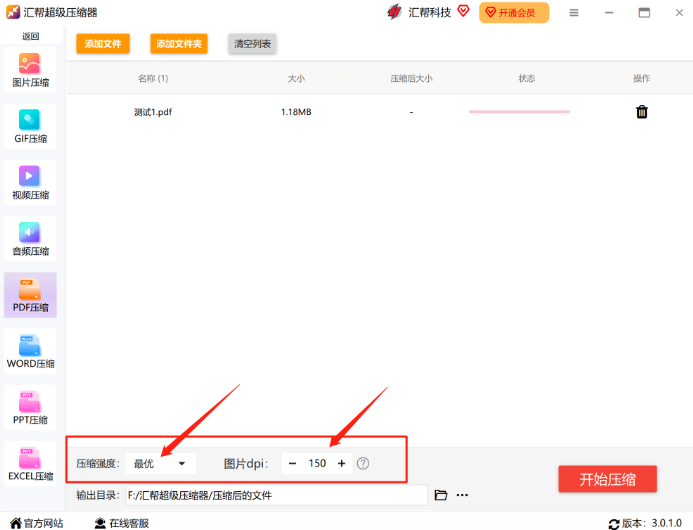Click the red heart diamond icon
The image size is (693, 530).
(x=463, y=11)
